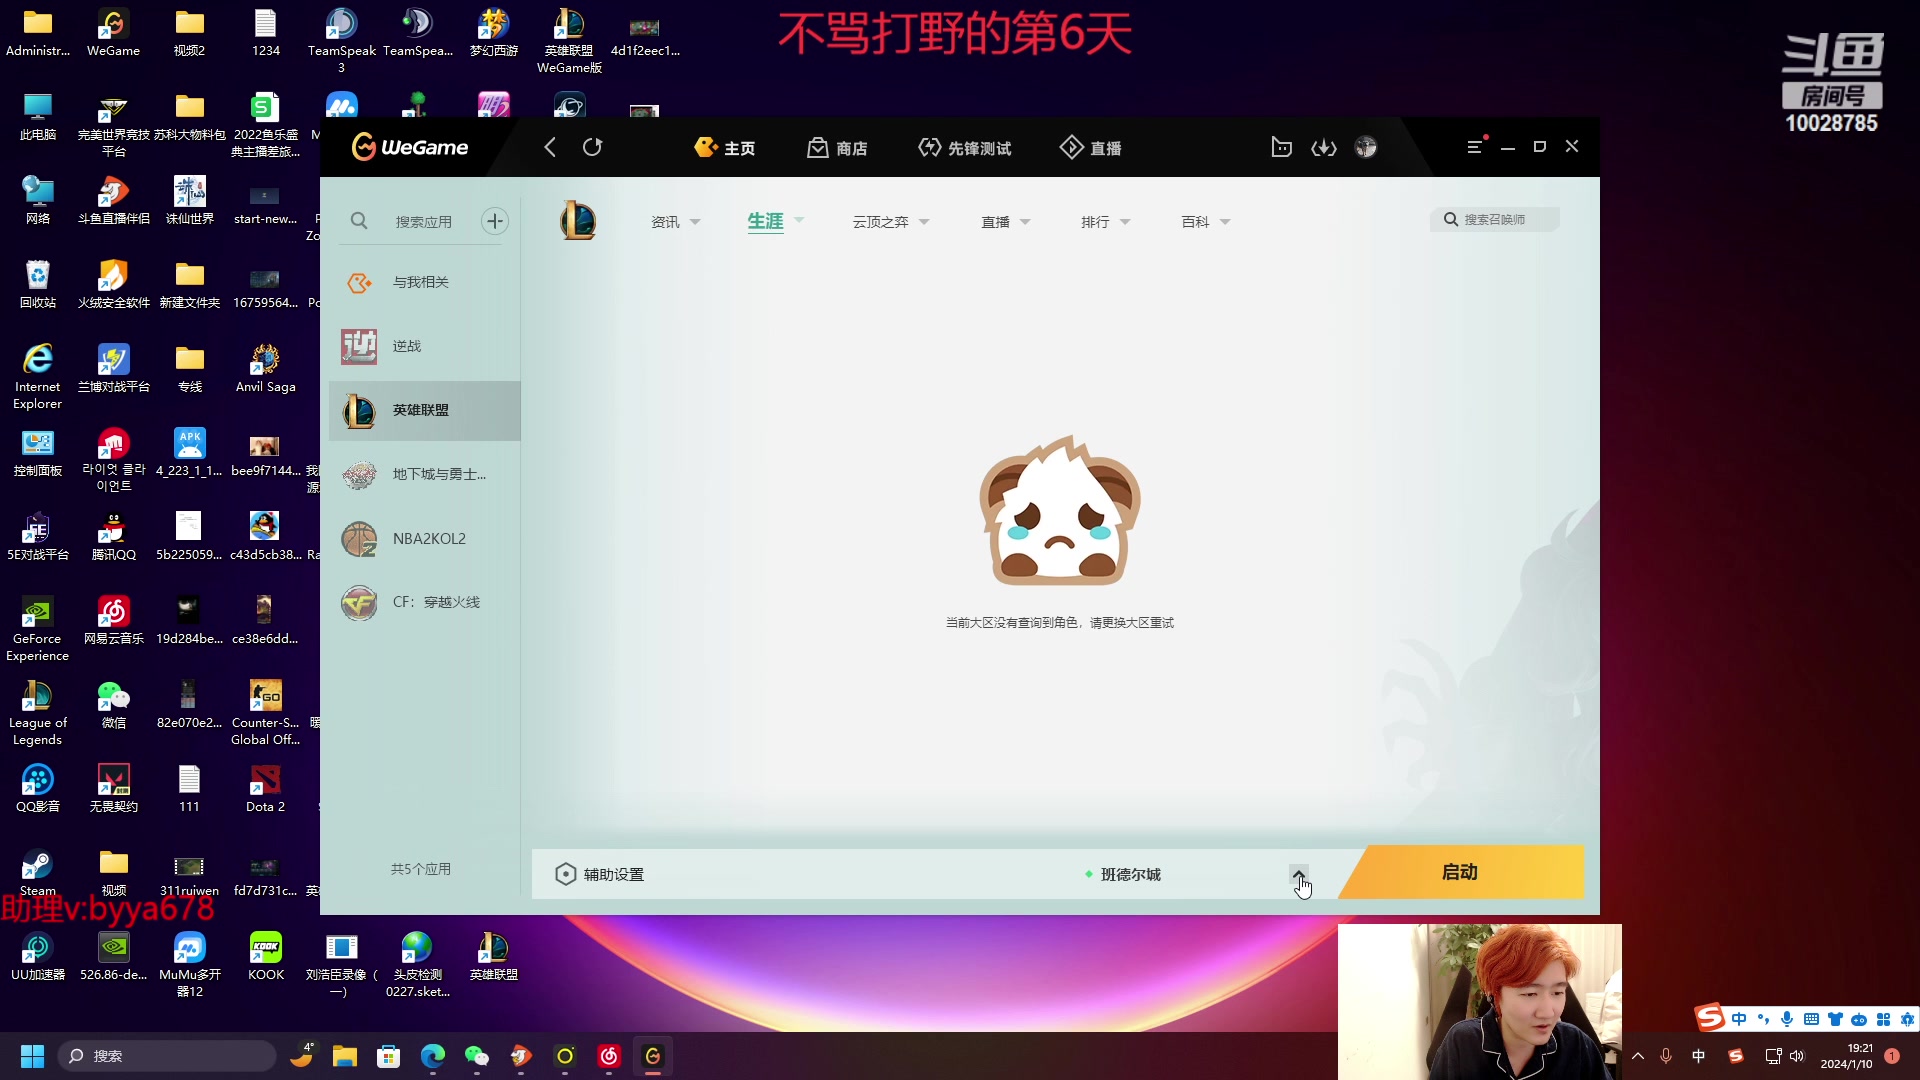Open the Internet Explorer desktop icon
The width and height of the screenshot is (1920, 1080).
pos(38,377)
